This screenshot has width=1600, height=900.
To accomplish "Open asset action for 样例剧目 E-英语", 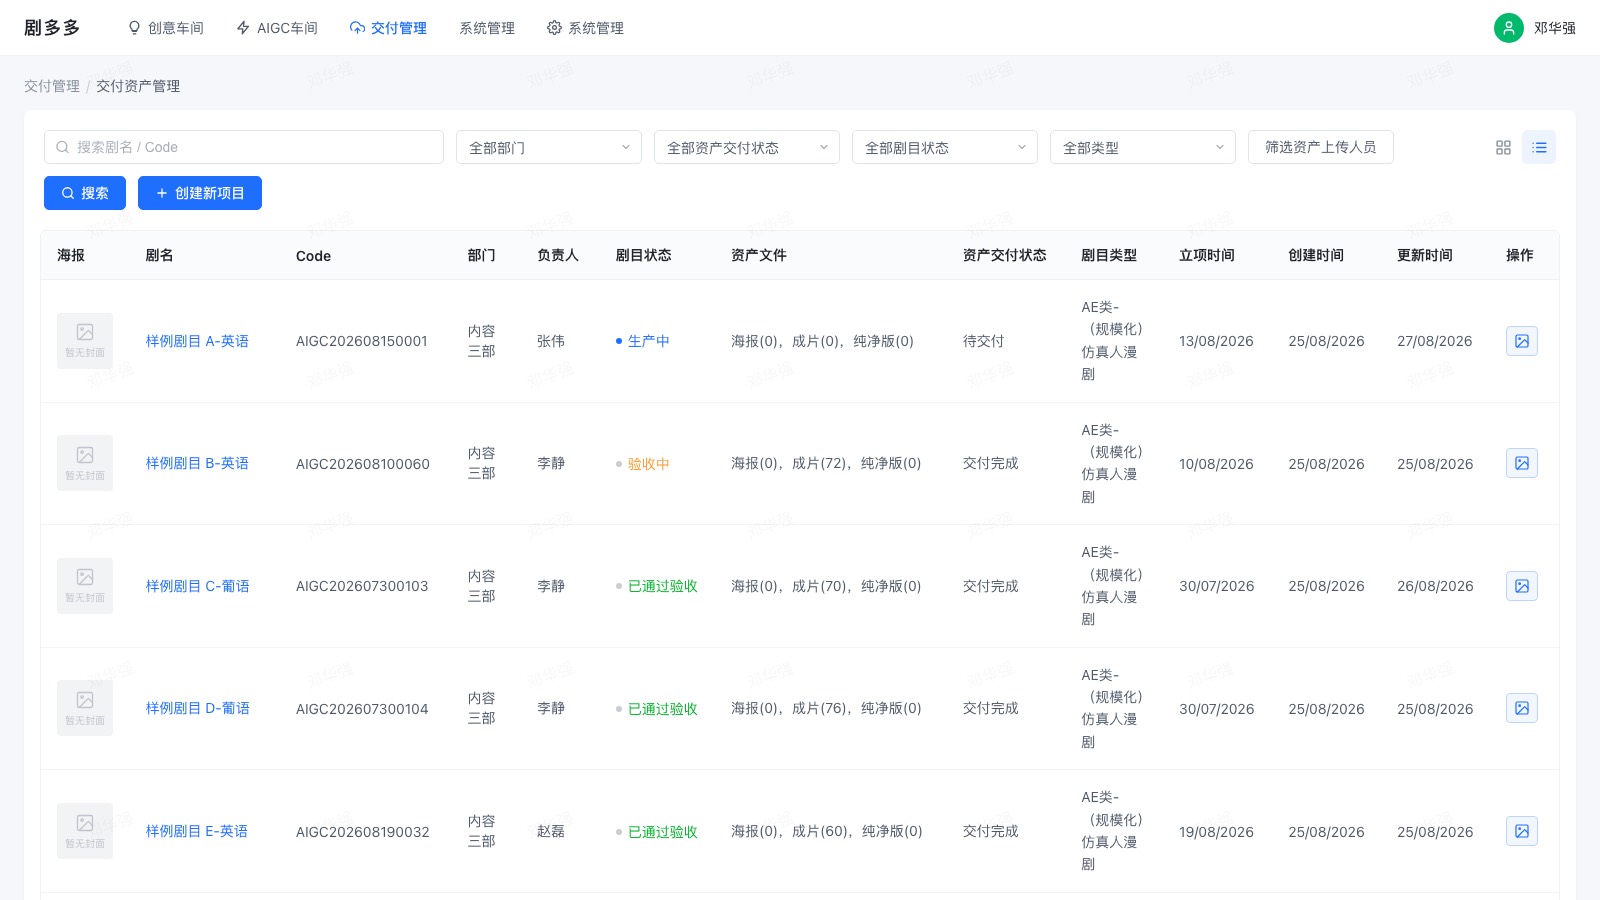I will point(1522,831).
